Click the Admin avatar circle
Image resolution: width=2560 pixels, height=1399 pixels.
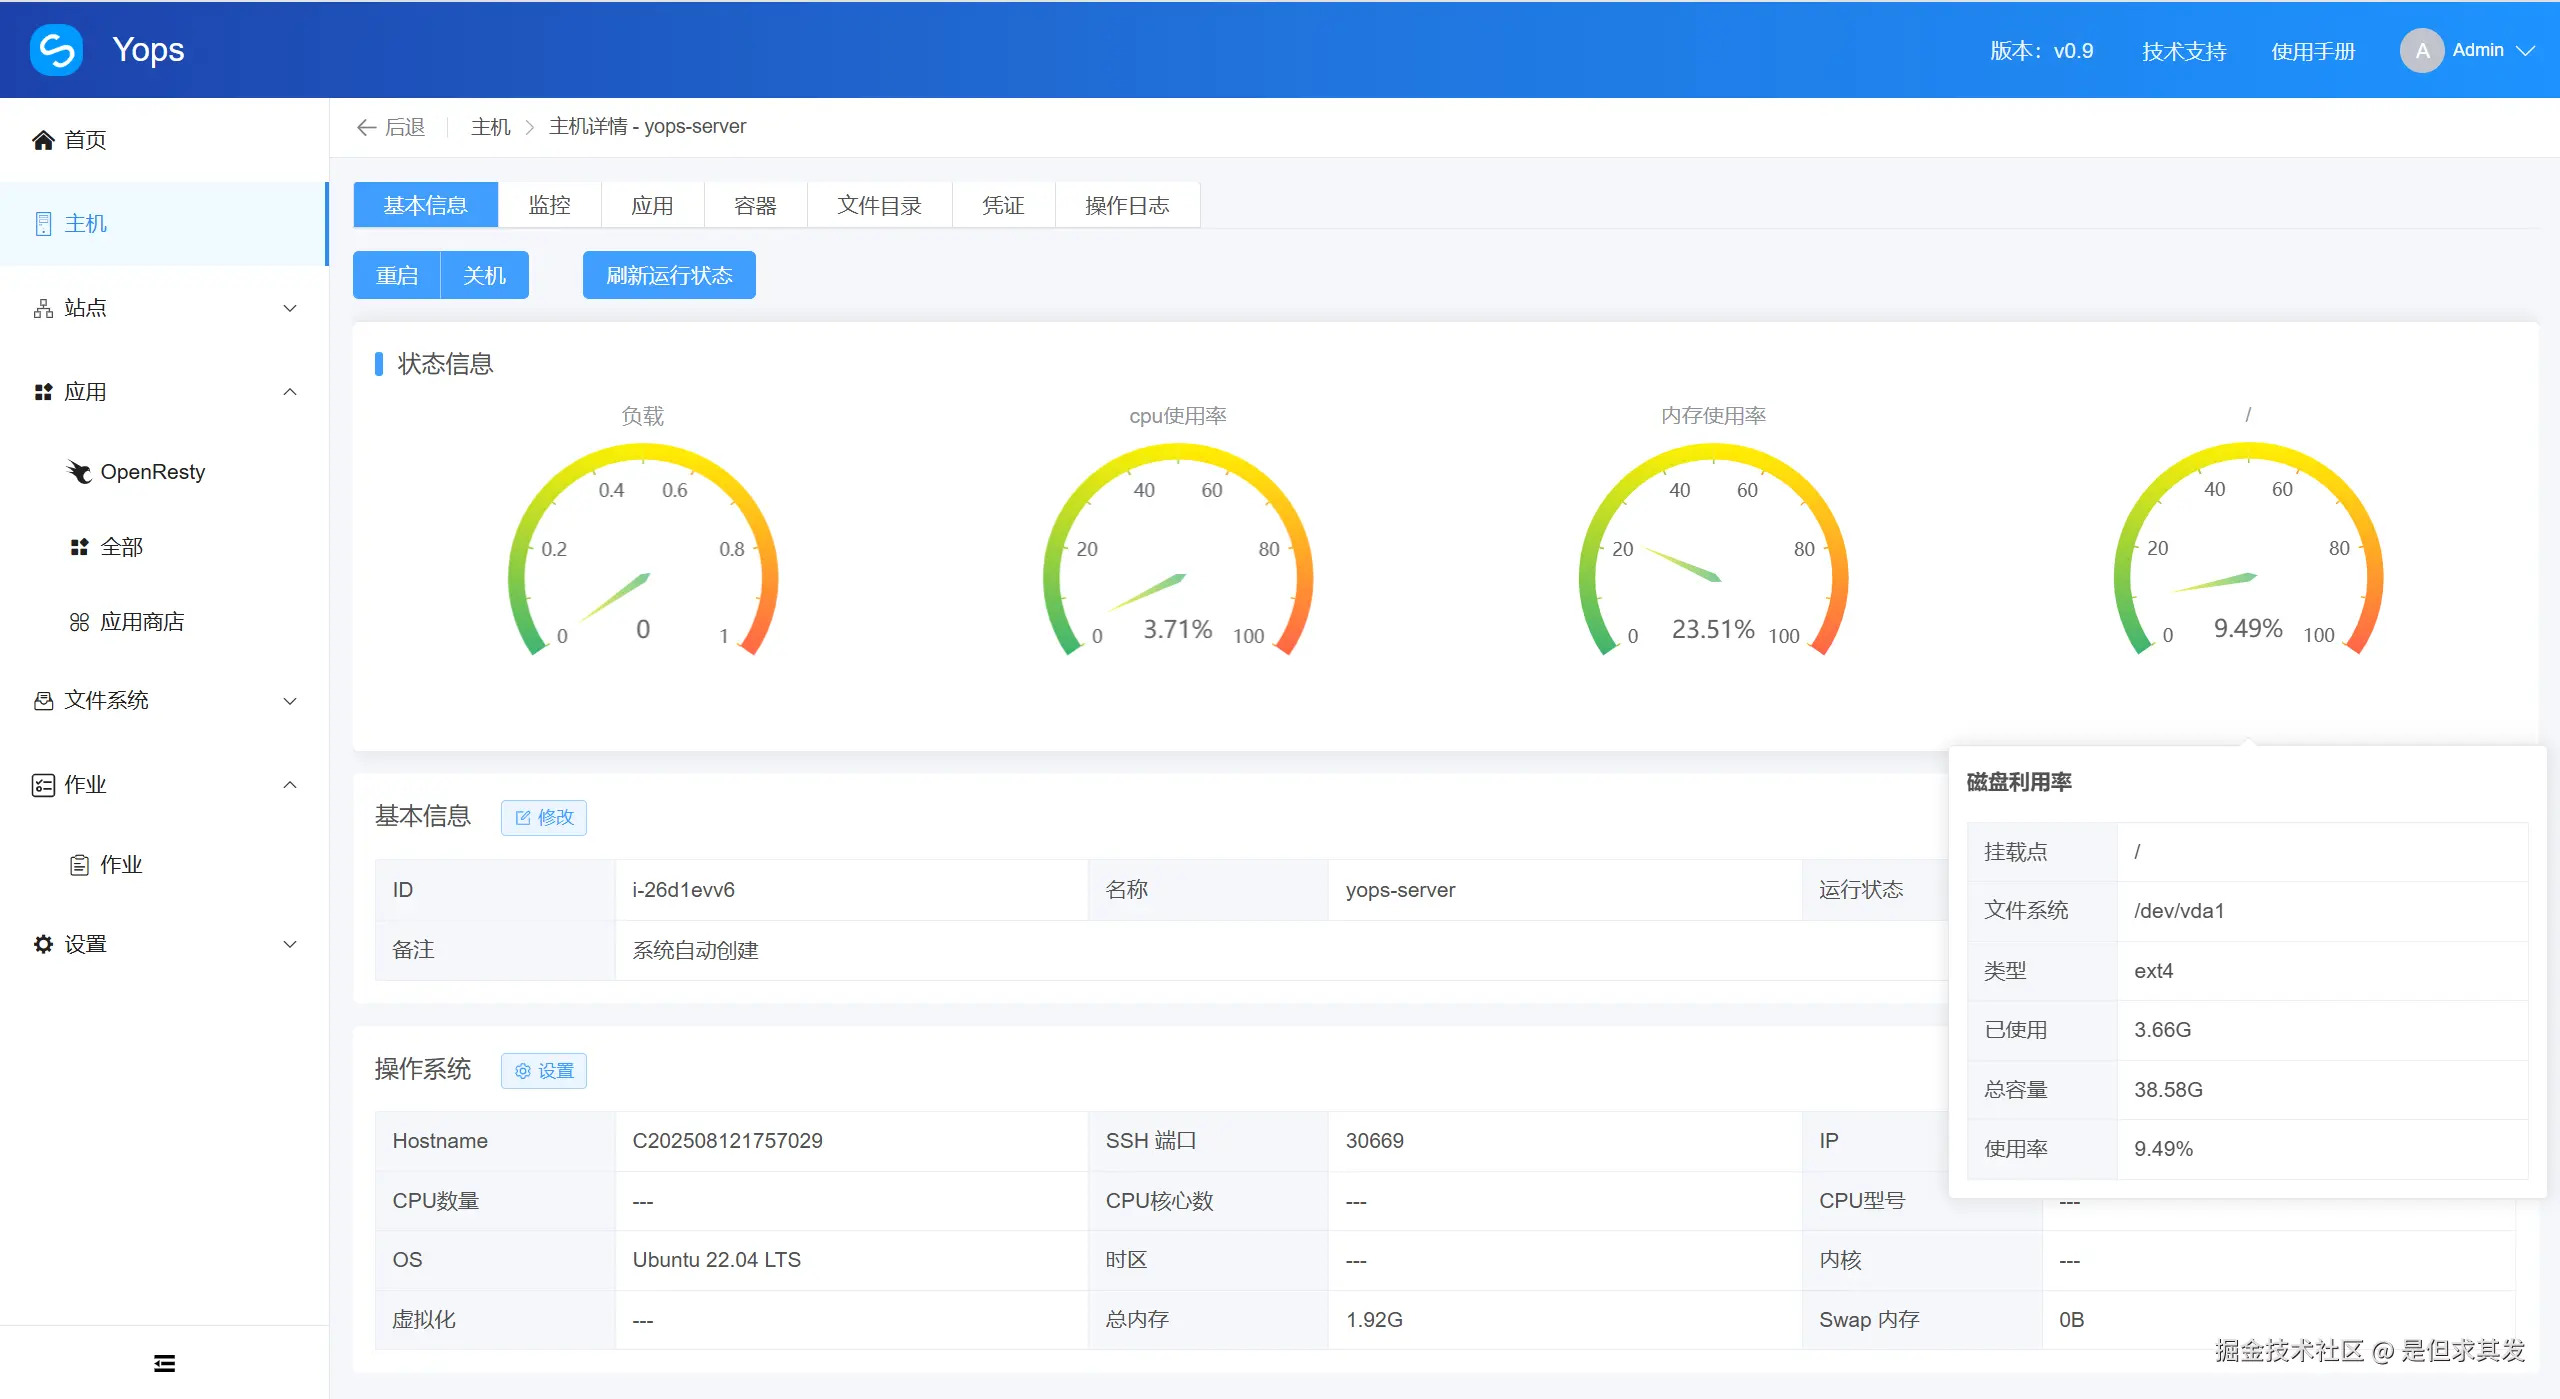[x=2421, y=50]
